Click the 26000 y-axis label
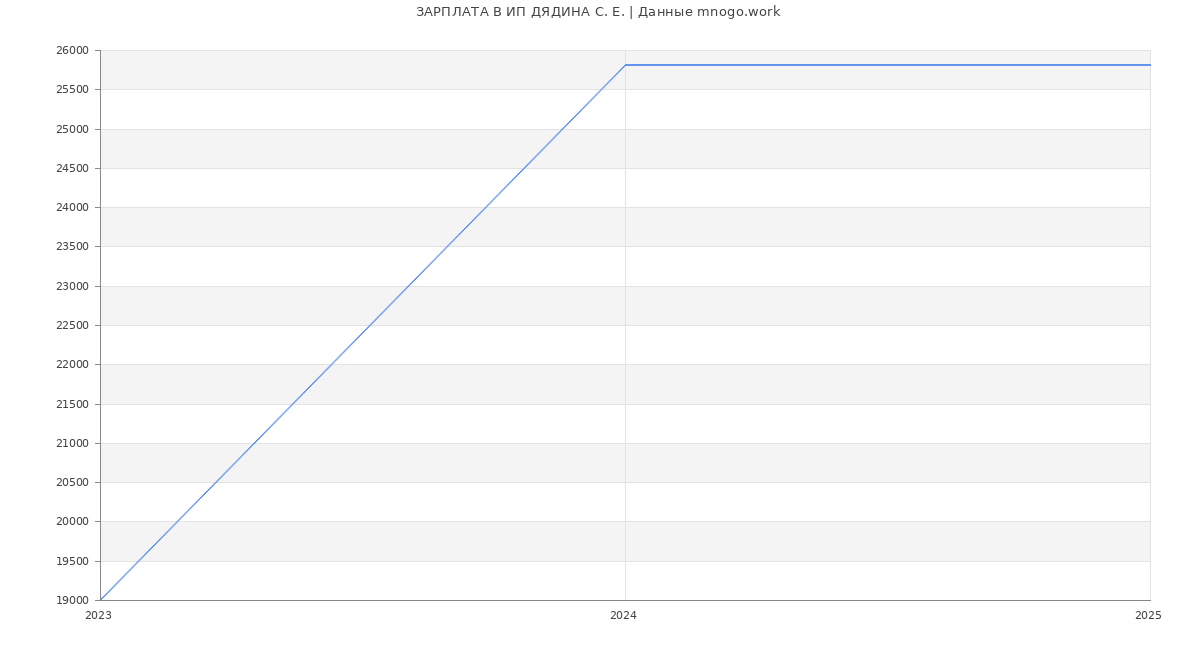The image size is (1200, 650). (72, 51)
